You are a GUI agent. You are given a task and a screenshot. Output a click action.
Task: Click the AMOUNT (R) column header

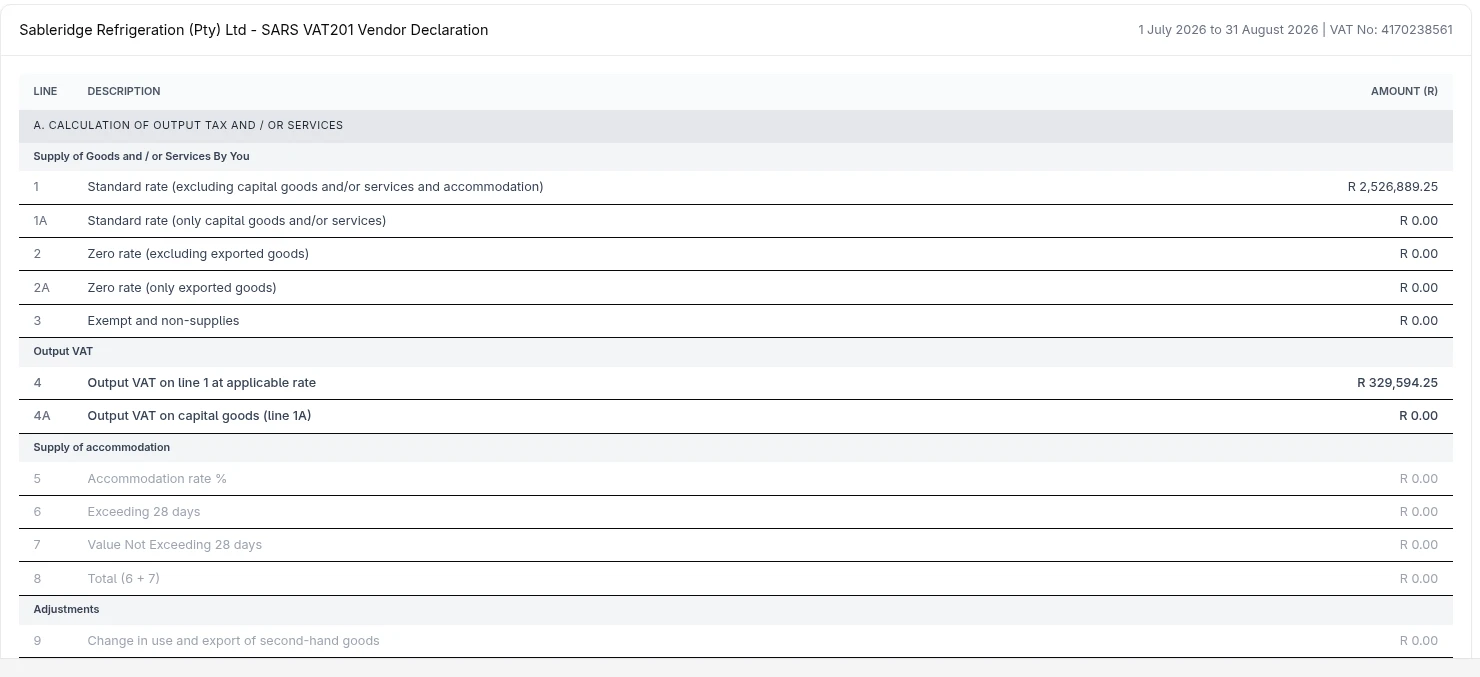pos(1404,91)
